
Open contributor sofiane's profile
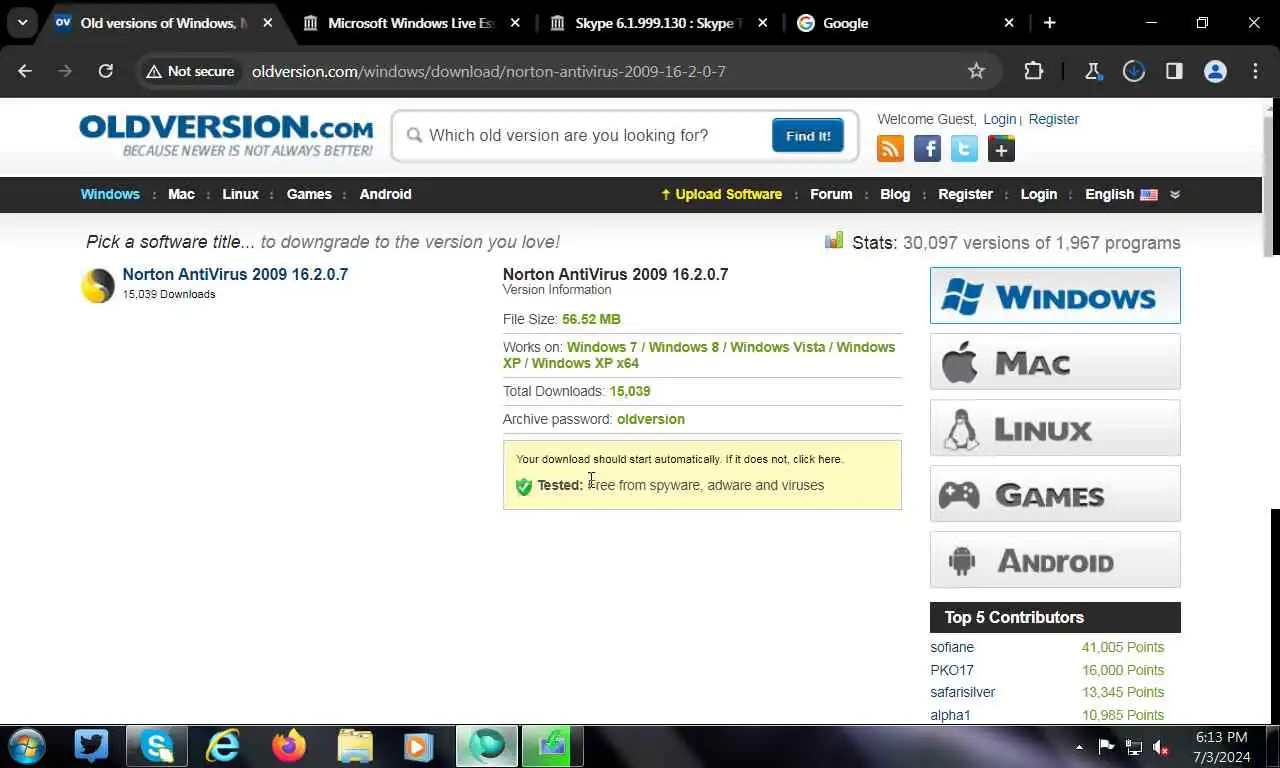952,647
